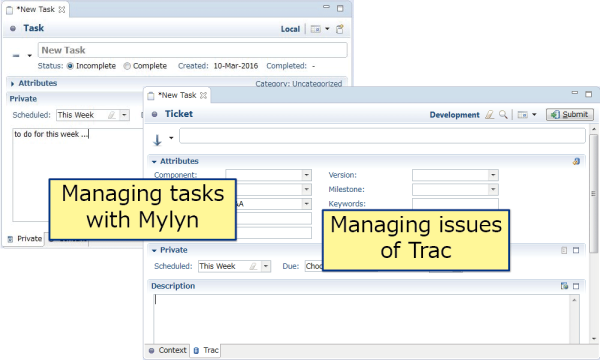
Task: Collapse the Attributes section in Ticket
Action: point(154,162)
